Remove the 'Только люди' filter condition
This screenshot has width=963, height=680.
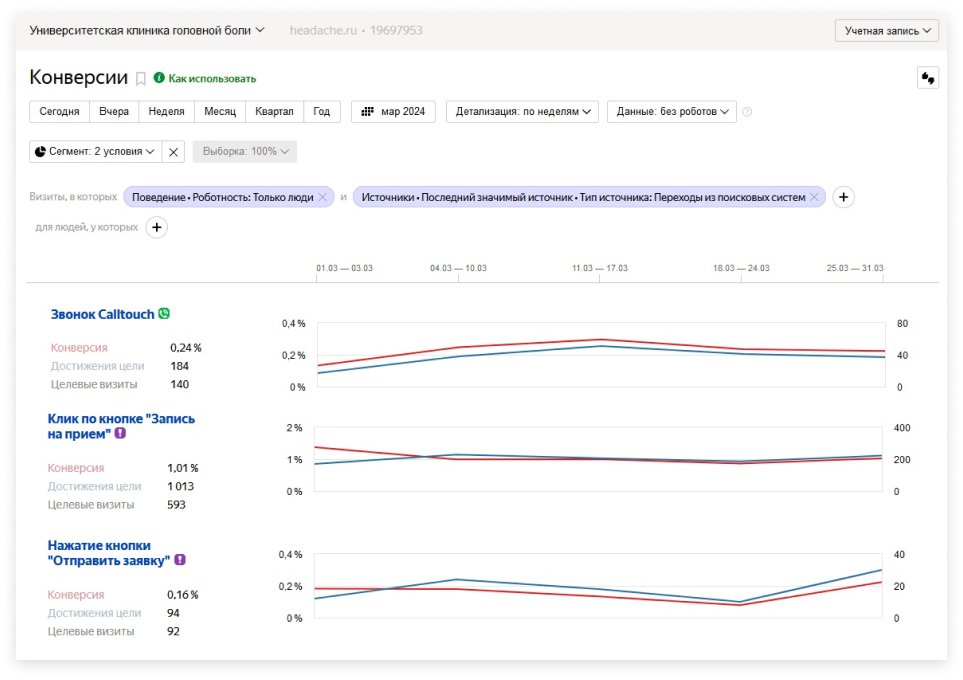322,197
